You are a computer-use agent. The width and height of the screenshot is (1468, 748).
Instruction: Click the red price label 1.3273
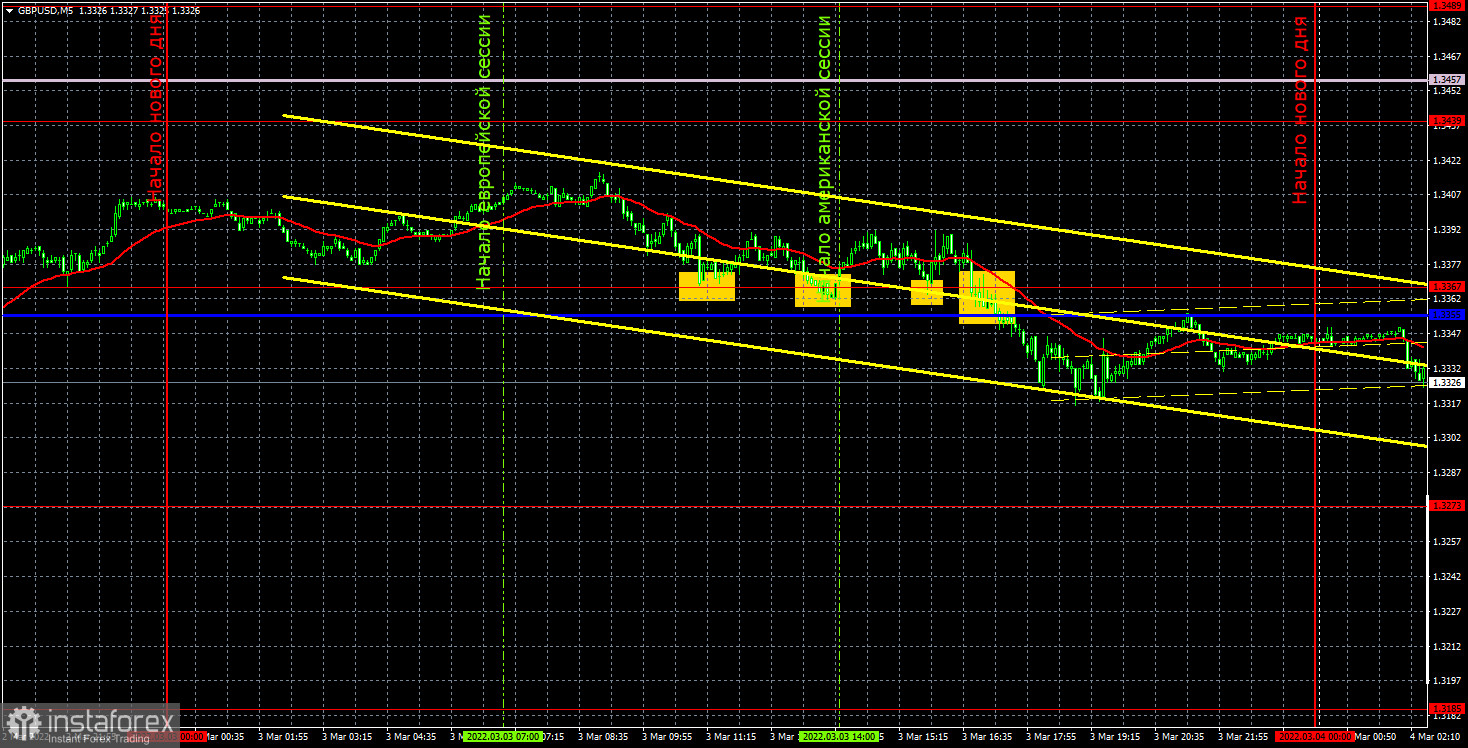click(1447, 506)
